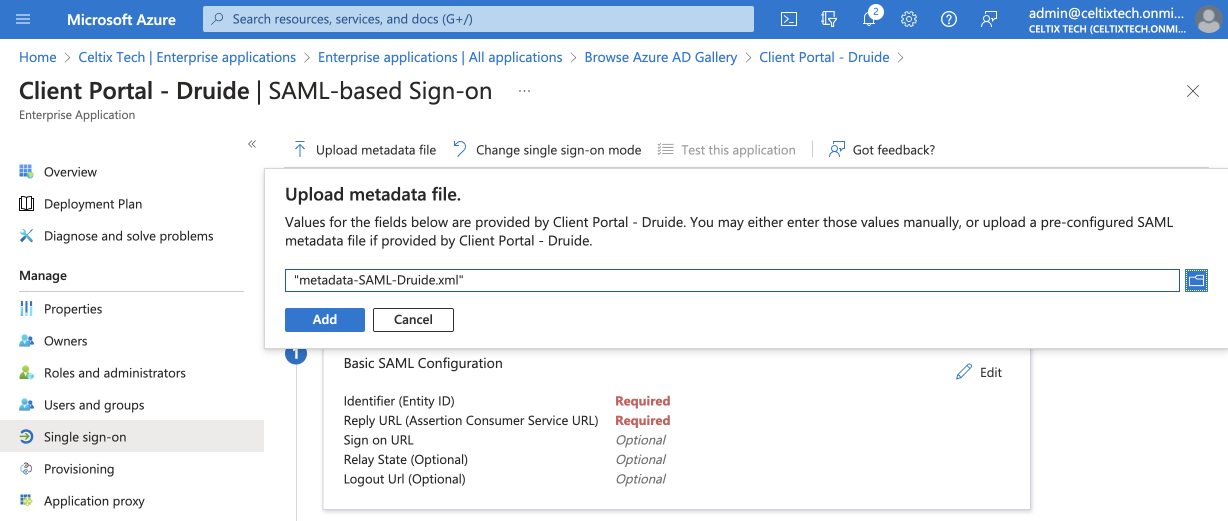Open the Azure portal hamburger menu
Image resolution: width=1228 pixels, height=521 pixels.
[24, 19]
